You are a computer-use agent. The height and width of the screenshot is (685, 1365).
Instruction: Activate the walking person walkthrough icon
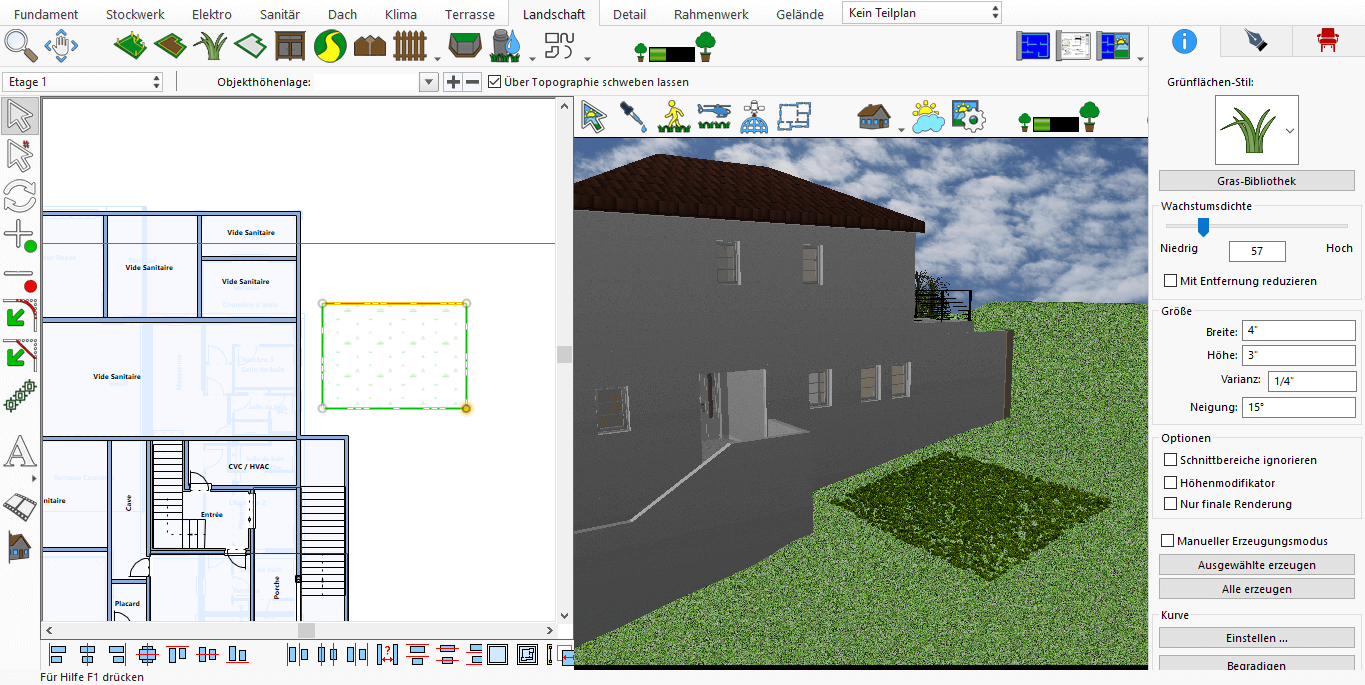(673, 117)
